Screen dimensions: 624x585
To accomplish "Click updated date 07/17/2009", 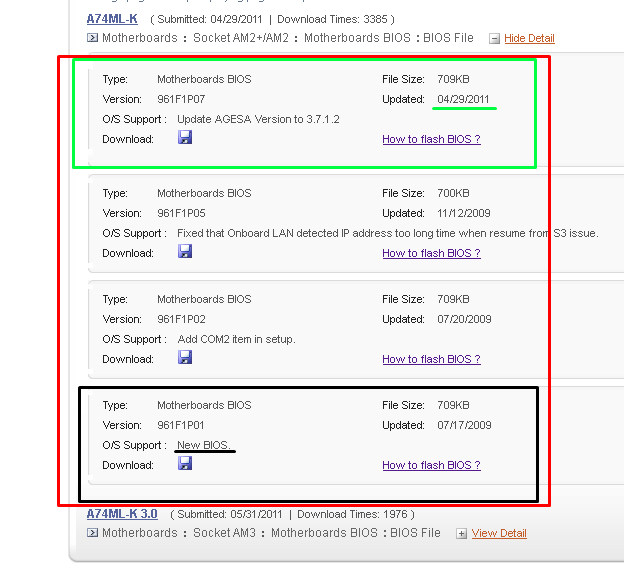I will 464,425.
